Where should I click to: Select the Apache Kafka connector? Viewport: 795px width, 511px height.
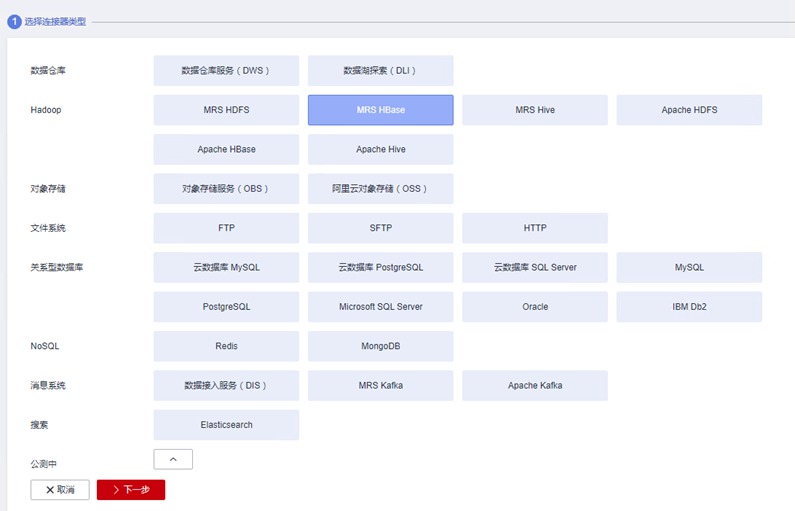click(x=535, y=385)
